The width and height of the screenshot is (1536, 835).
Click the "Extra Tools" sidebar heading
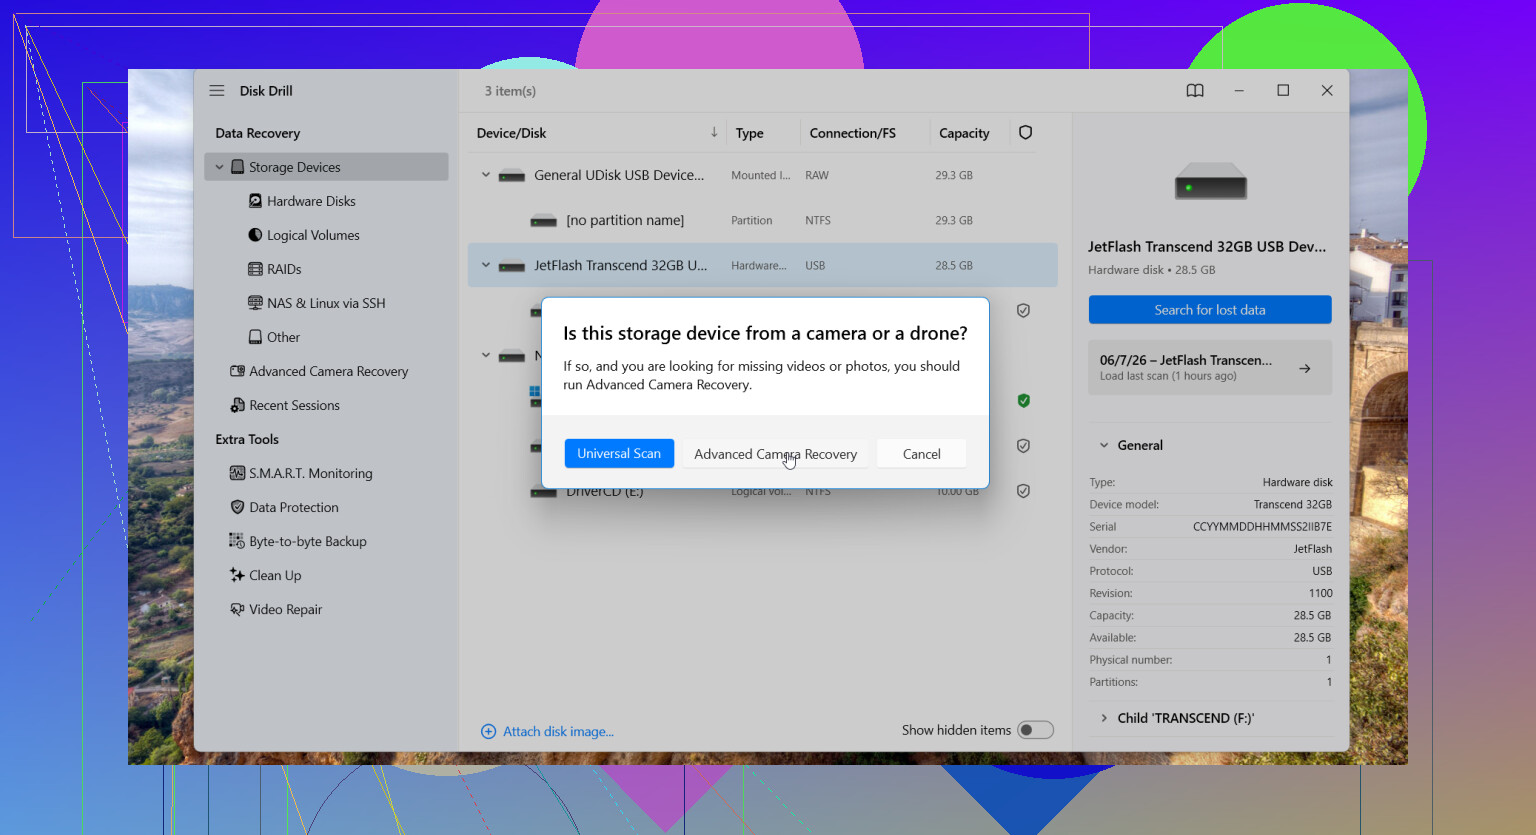coord(247,439)
